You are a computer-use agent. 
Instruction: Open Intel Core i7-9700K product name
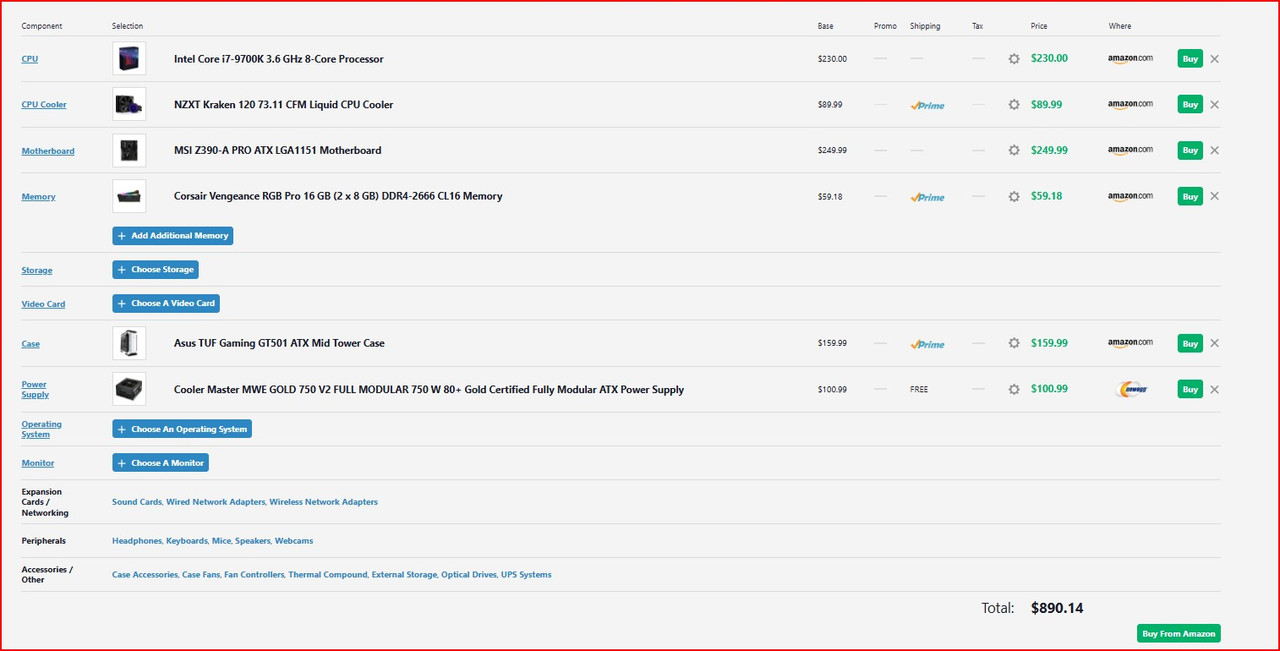click(279, 59)
